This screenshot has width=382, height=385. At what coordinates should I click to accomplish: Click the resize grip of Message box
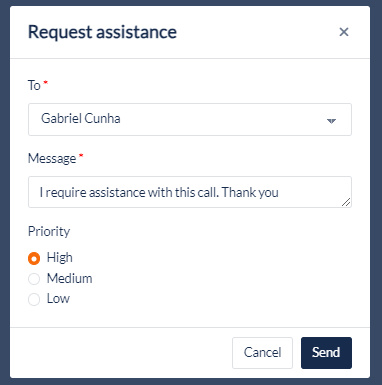click(346, 202)
